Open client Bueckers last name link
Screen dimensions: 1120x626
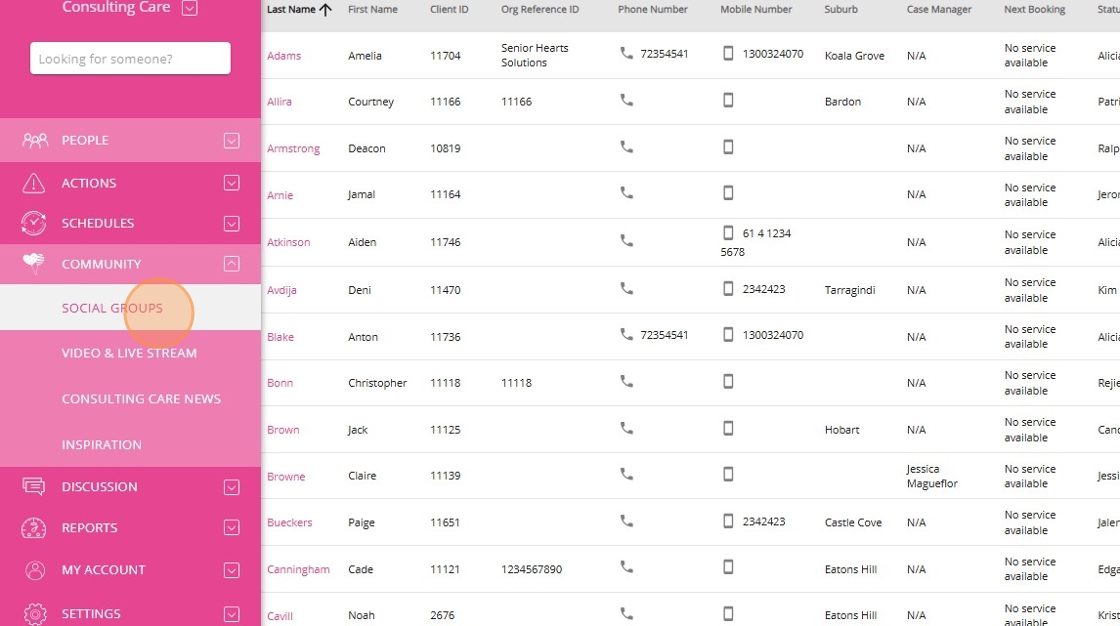289,522
